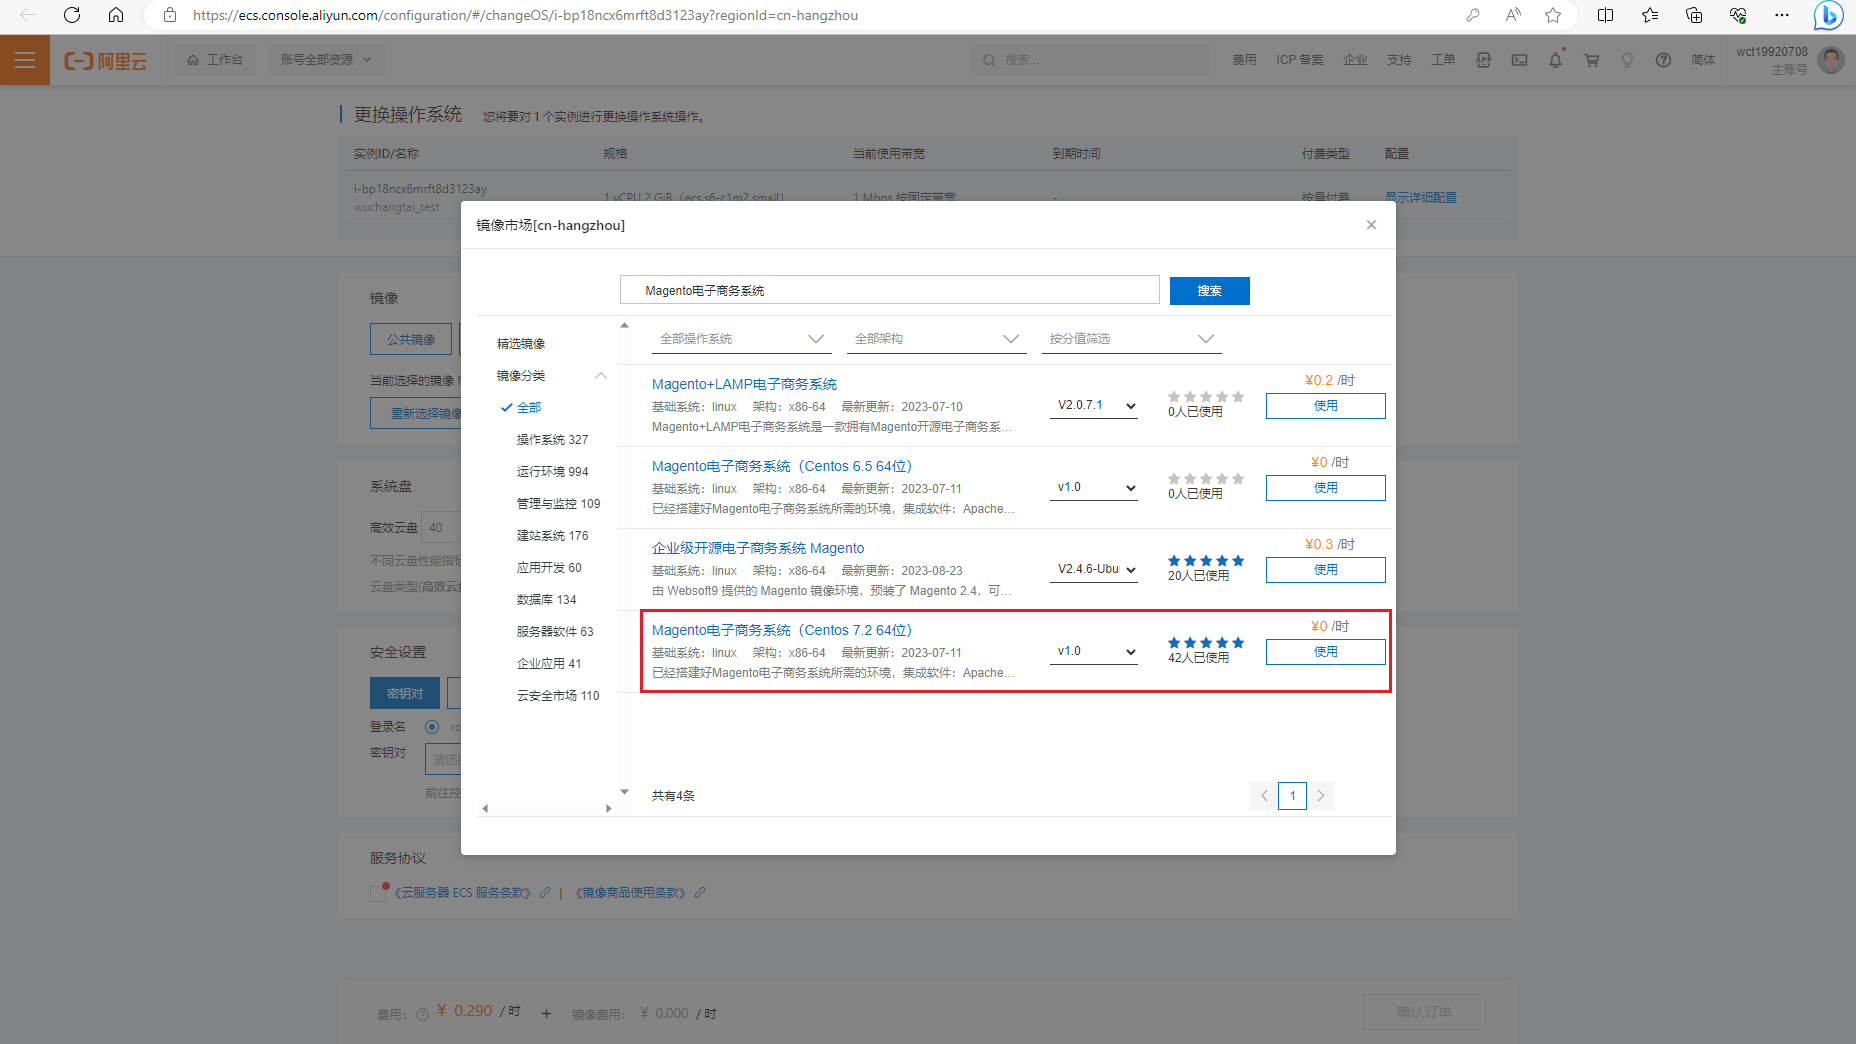Open version dropdown for Centos 6.5 image

(1094, 488)
